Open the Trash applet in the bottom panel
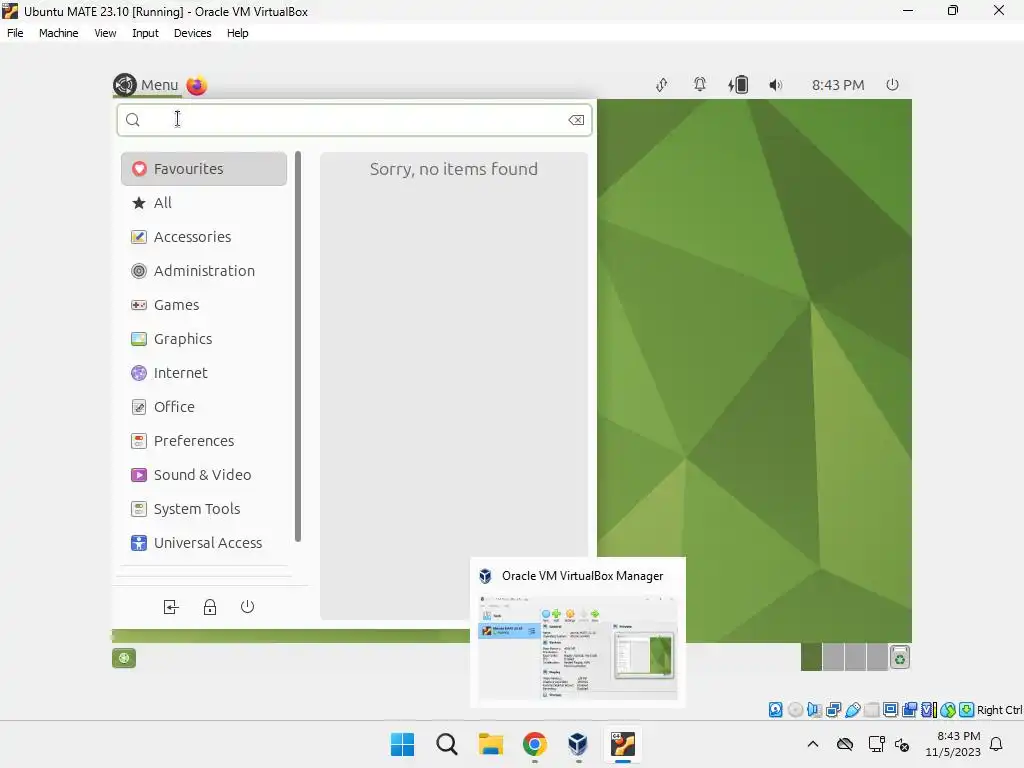The image size is (1024, 768). pos(900,658)
